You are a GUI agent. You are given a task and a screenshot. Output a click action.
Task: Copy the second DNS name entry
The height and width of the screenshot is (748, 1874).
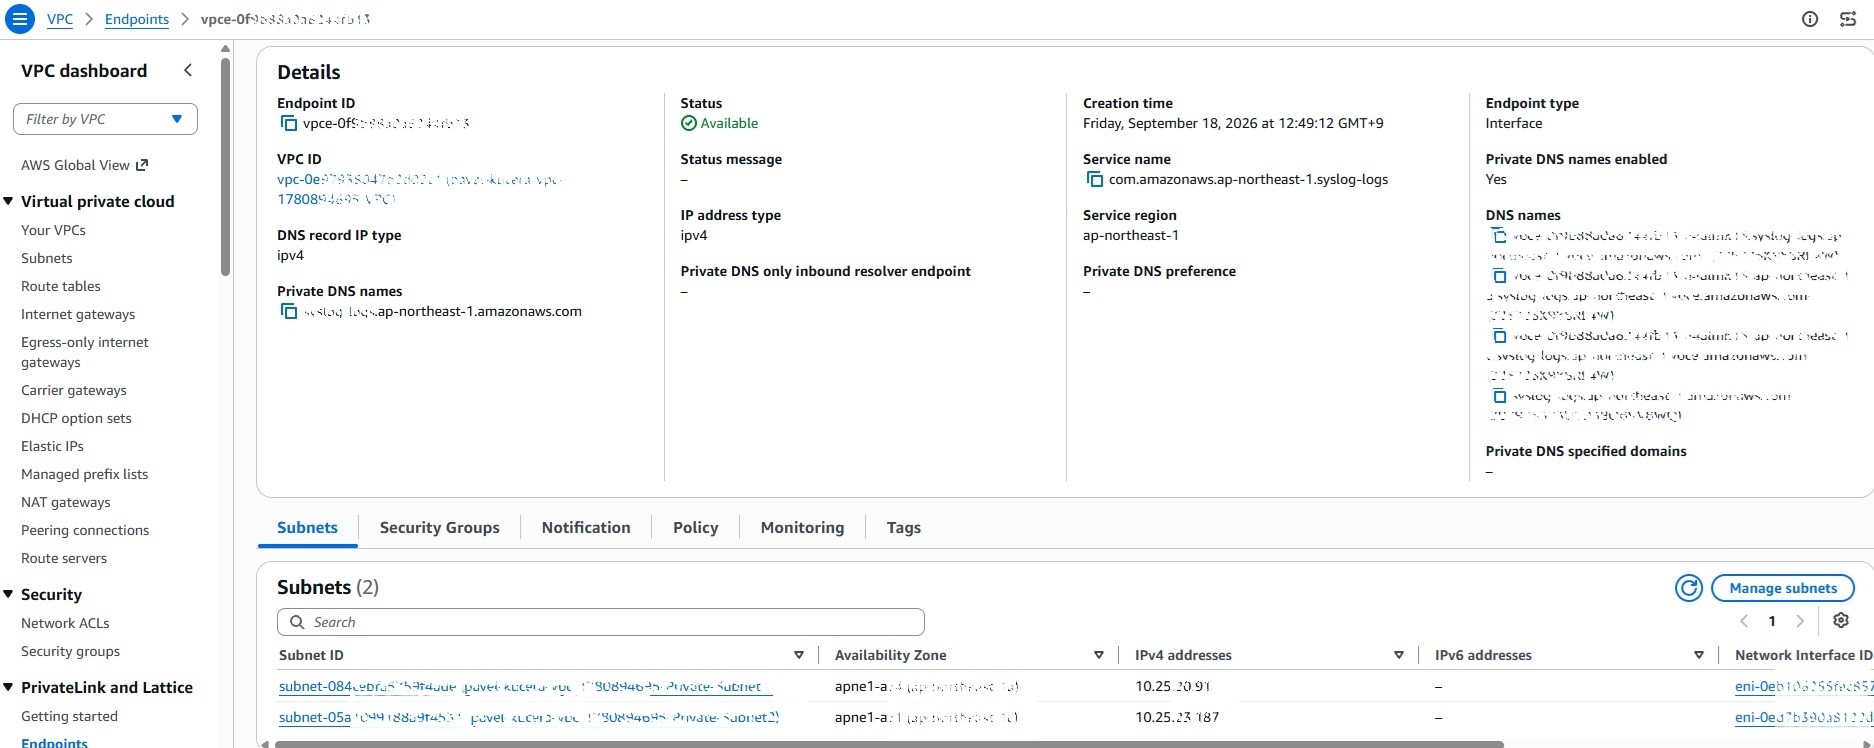click(1498, 276)
